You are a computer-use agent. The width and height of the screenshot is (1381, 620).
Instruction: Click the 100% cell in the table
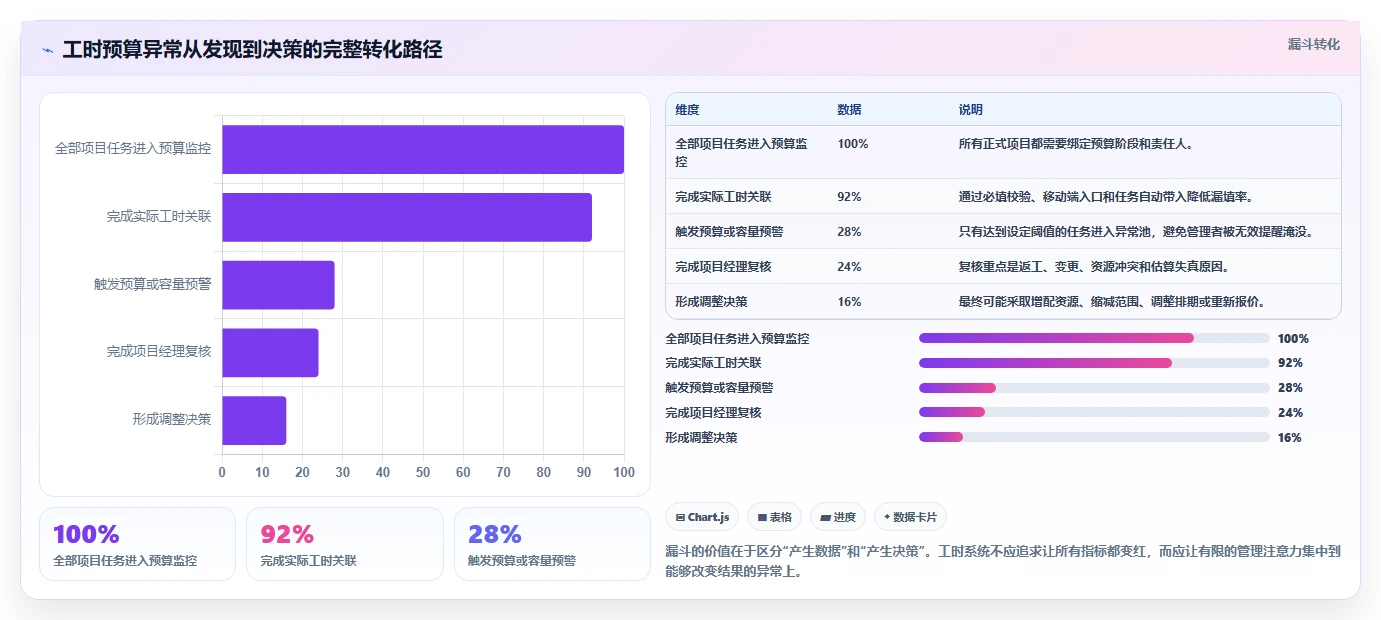point(852,144)
